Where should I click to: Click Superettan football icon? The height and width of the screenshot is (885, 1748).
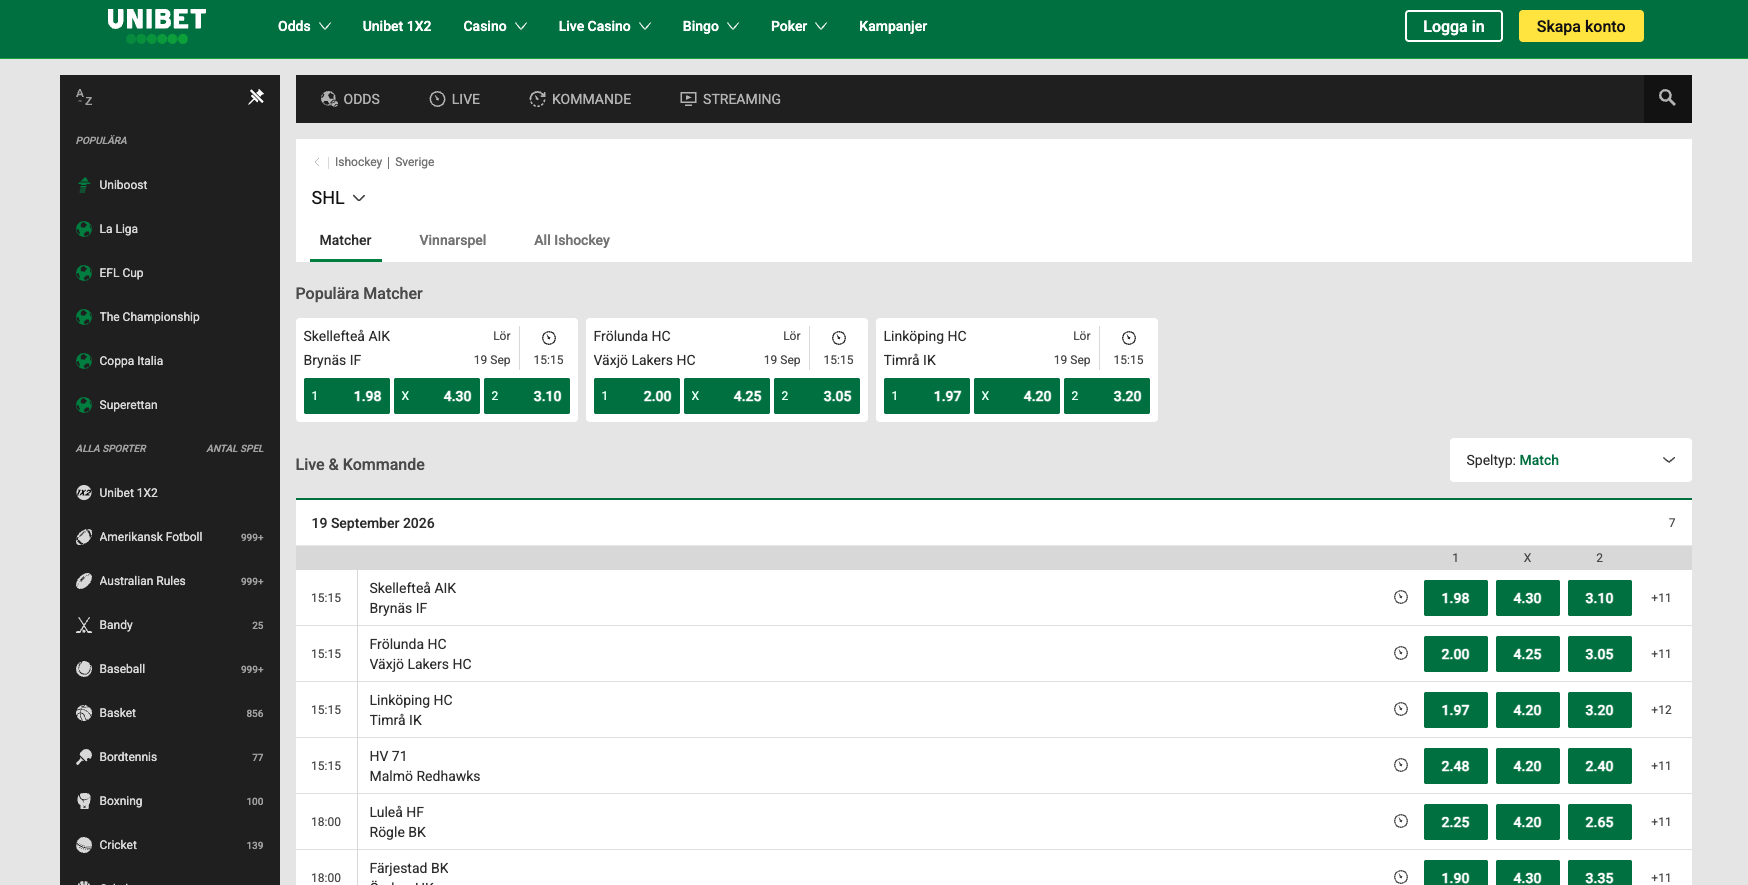84,405
